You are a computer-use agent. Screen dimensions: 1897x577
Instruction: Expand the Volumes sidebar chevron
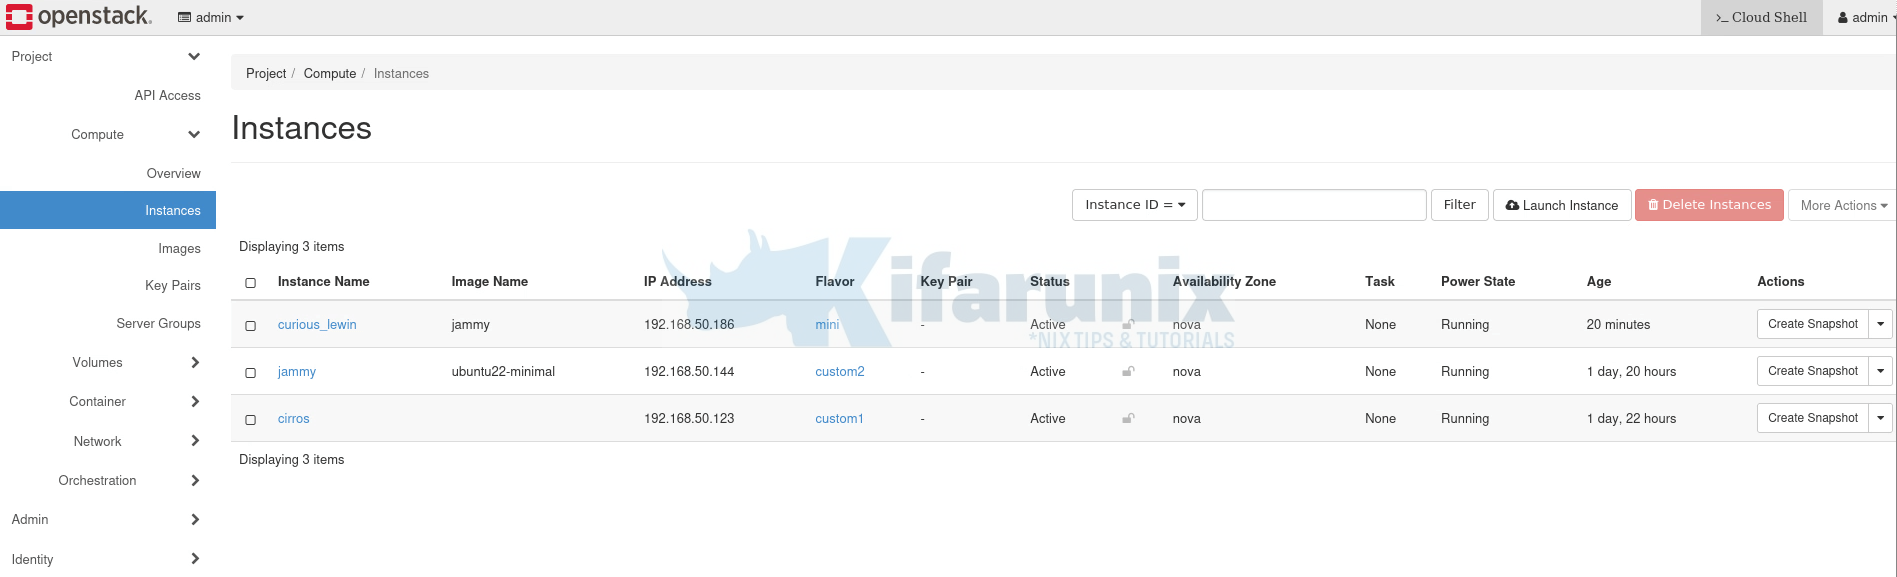[x=195, y=362]
